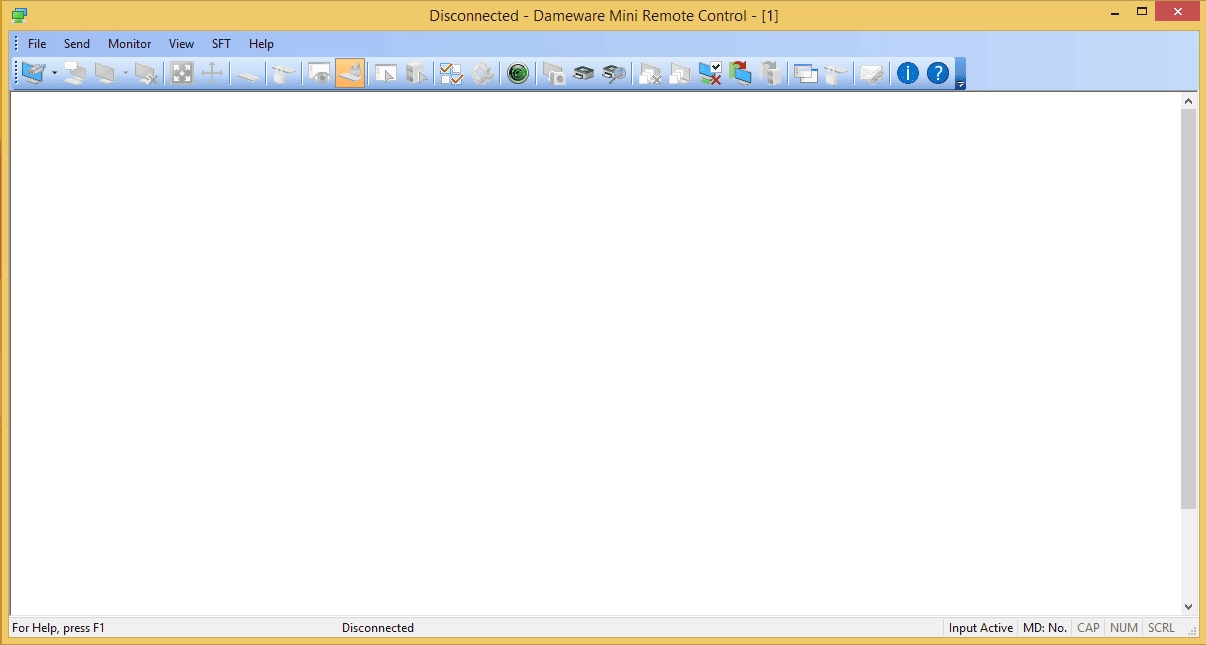Click 'For Help, press F1' status text

click(x=58, y=628)
